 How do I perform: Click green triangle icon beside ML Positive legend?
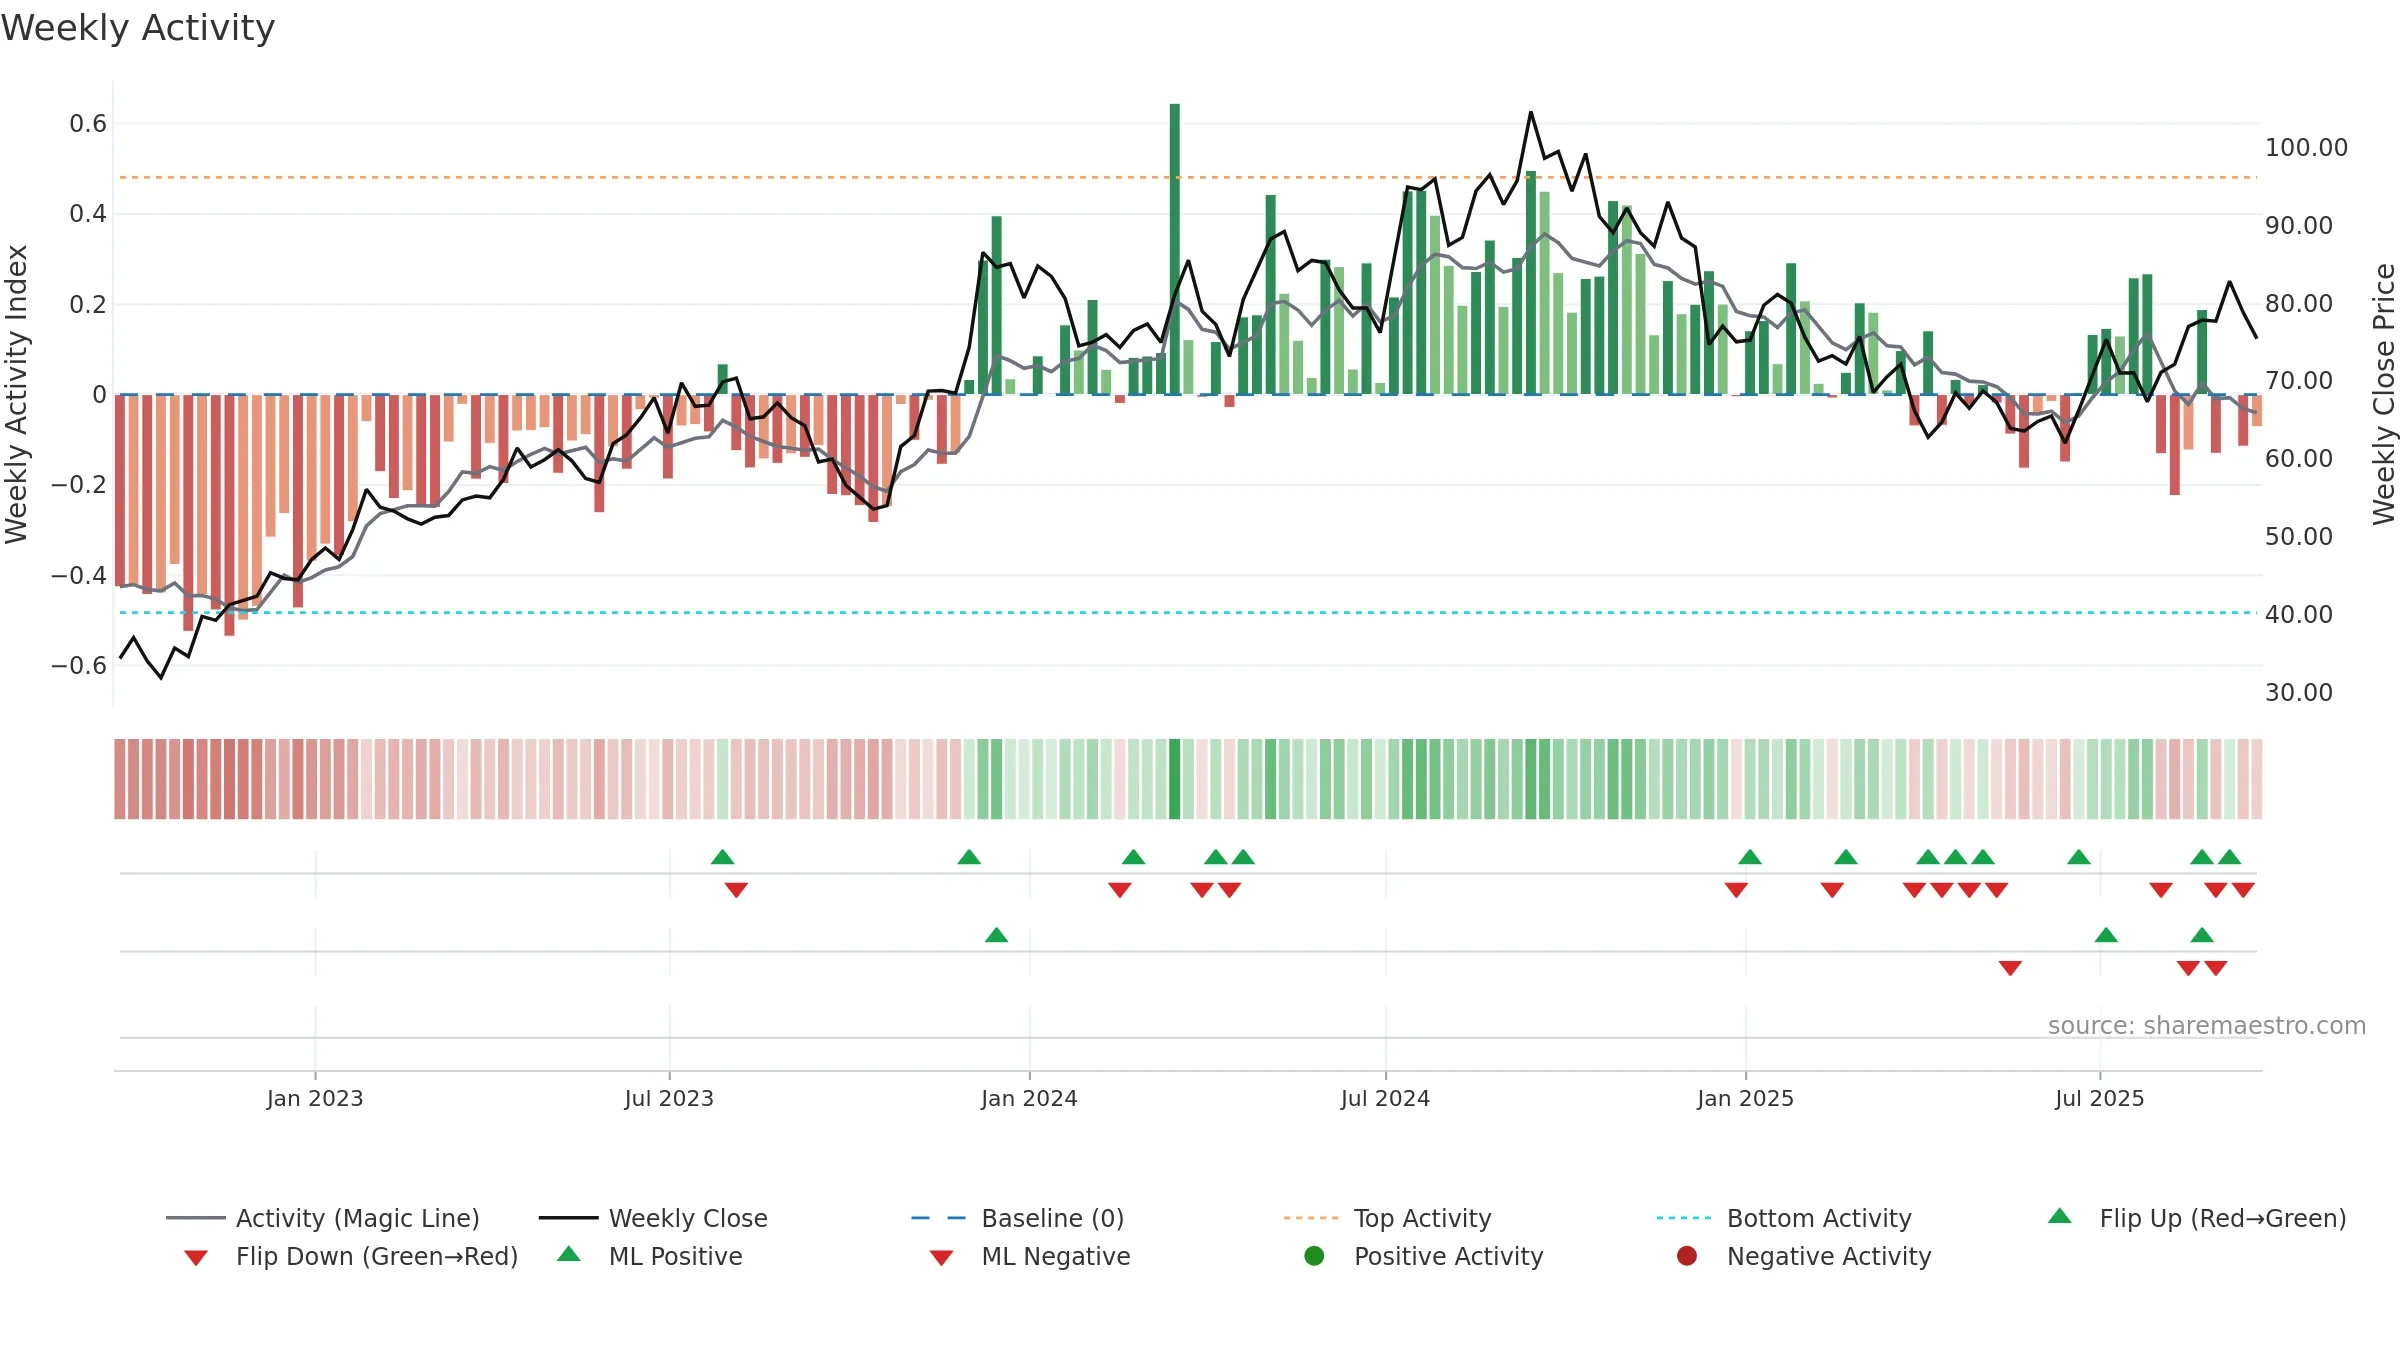[569, 1254]
